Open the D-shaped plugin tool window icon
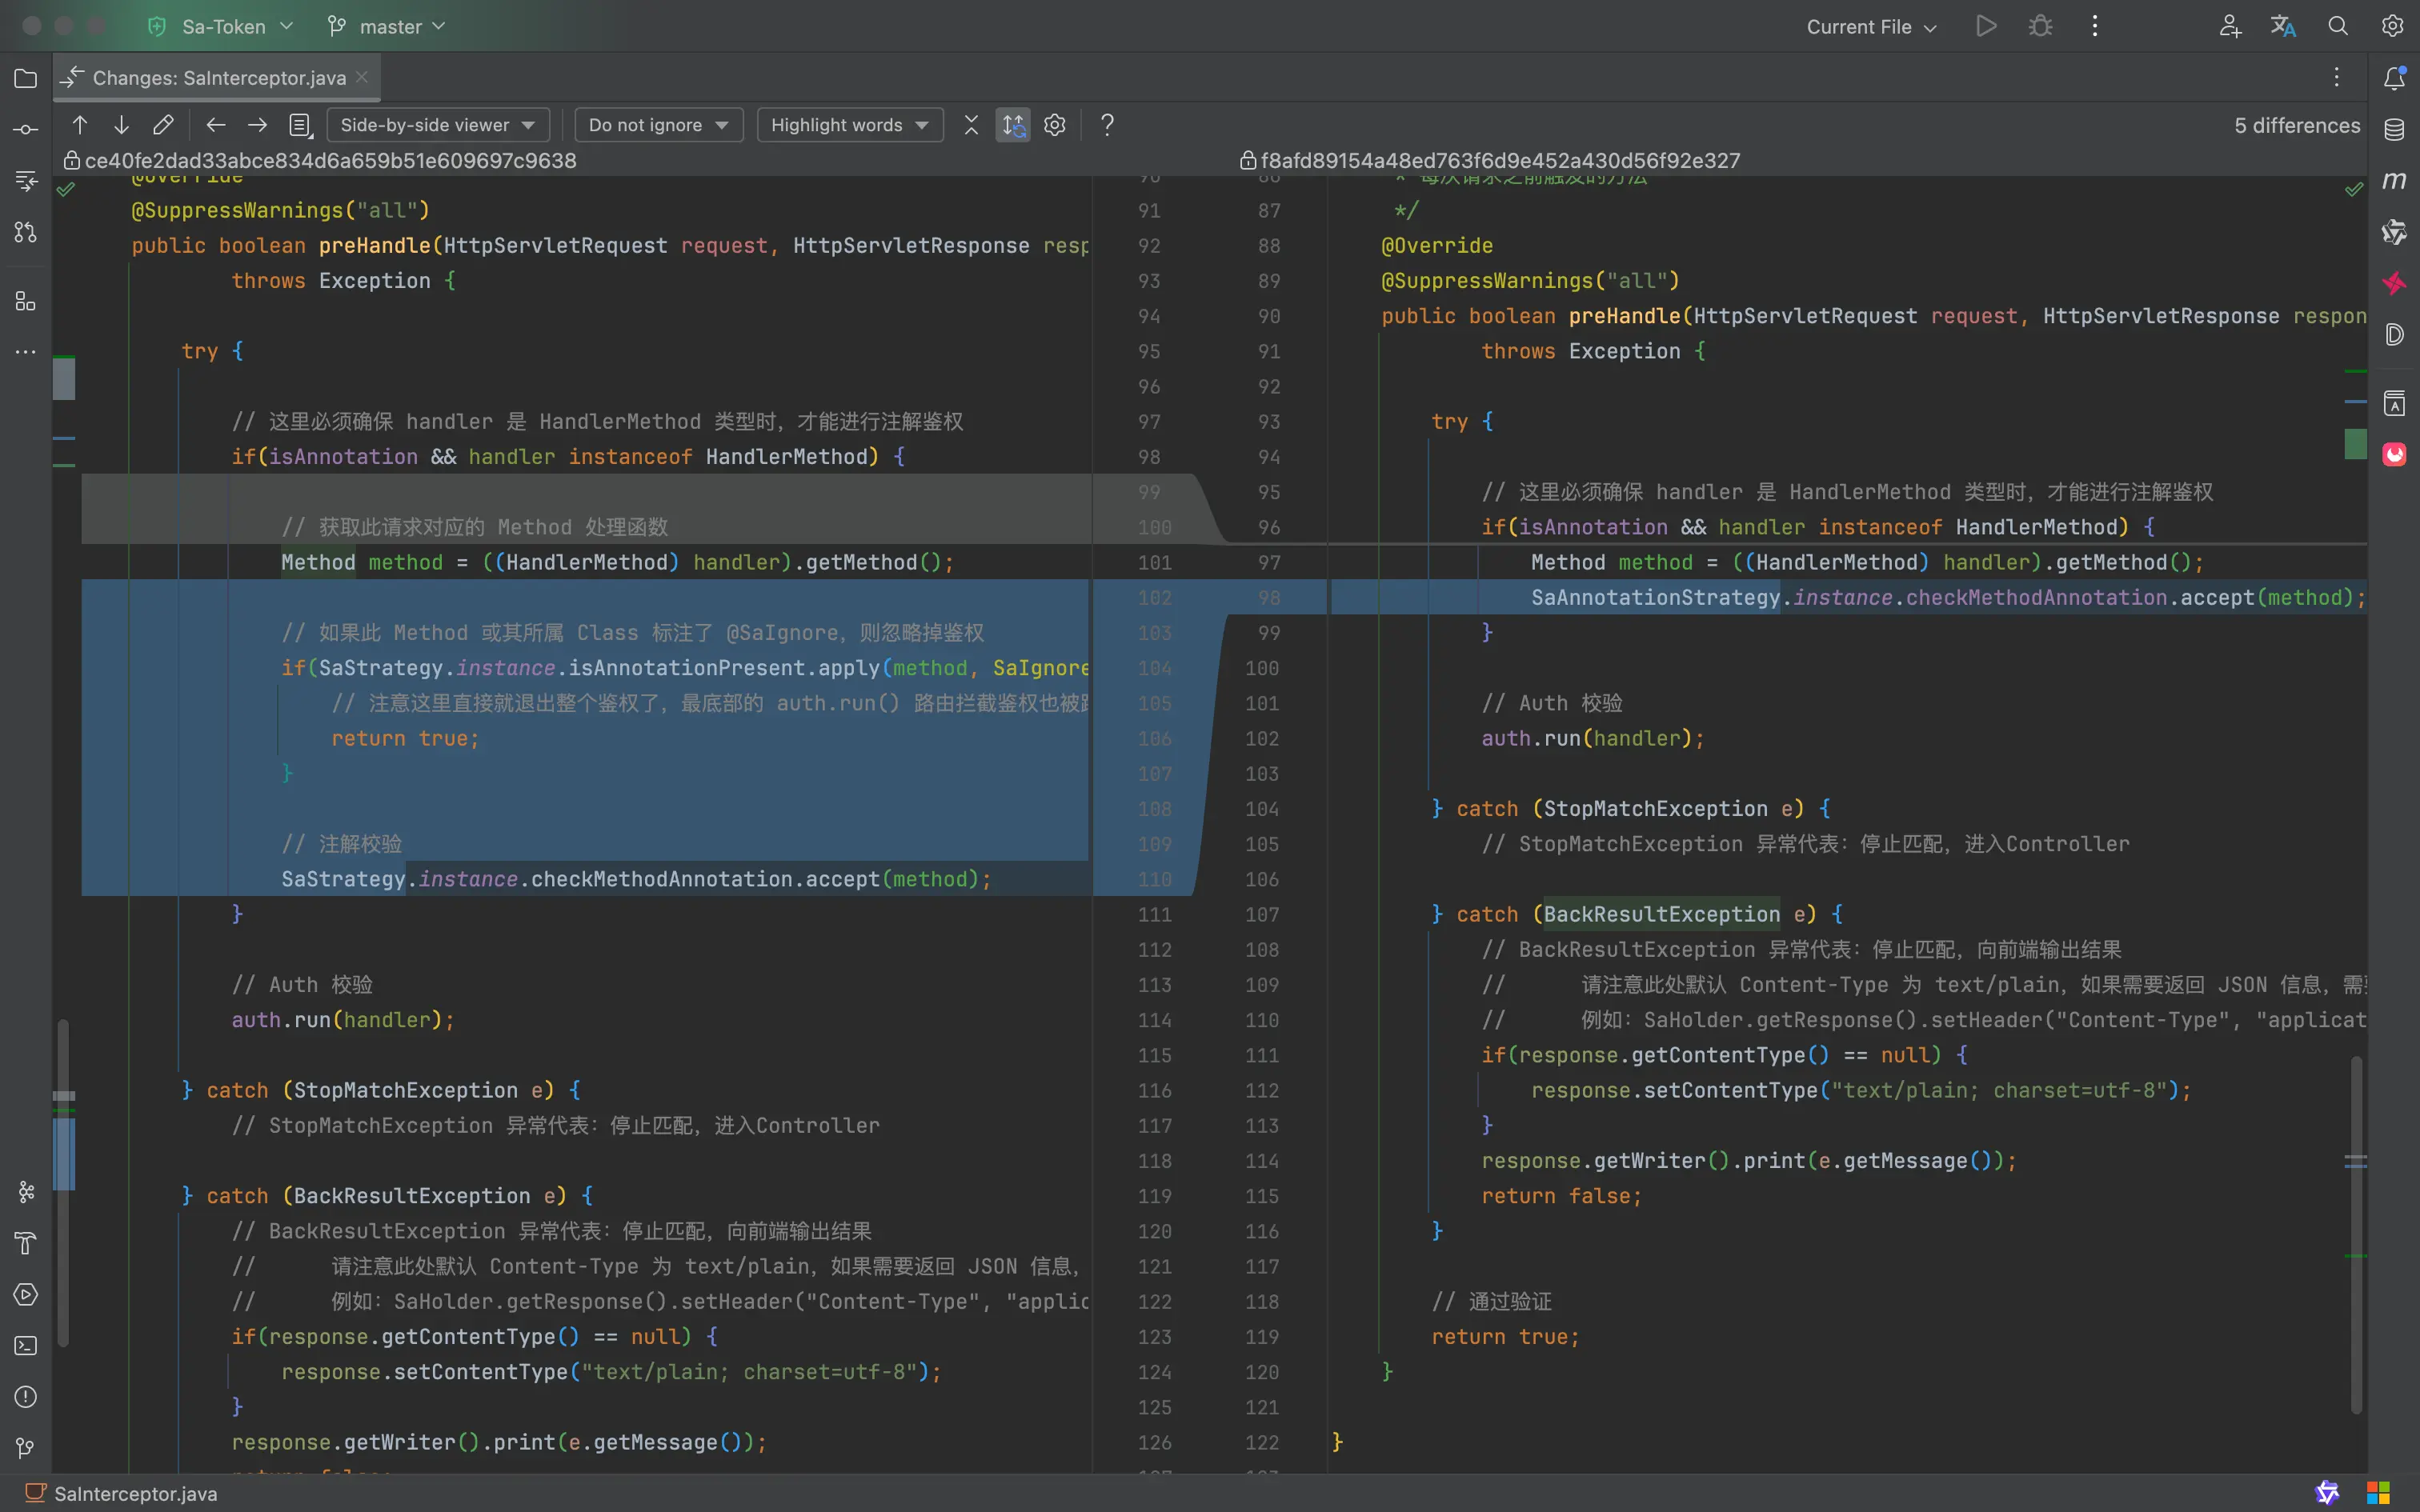This screenshot has width=2420, height=1512. (2394, 335)
